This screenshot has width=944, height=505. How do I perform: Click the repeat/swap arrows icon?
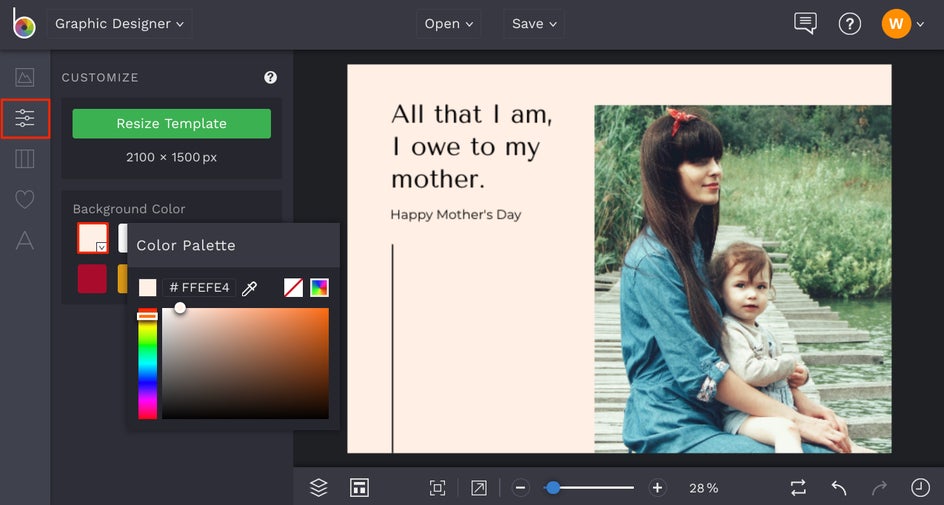point(798,488)
